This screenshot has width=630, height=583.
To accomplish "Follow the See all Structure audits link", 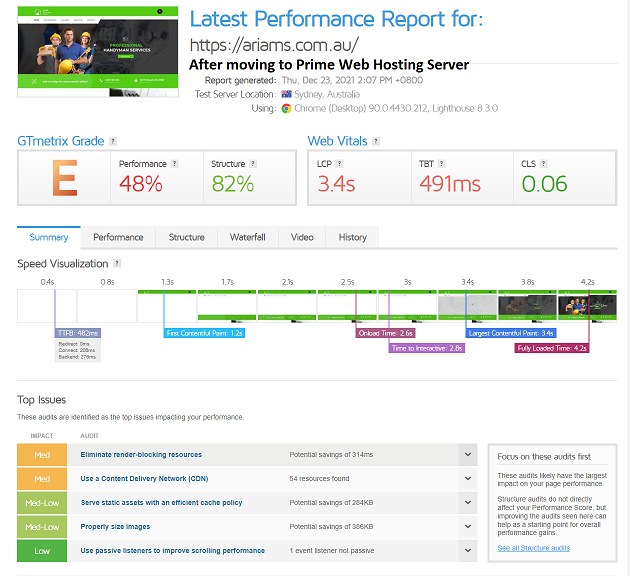I will click(x=534, y=548).
